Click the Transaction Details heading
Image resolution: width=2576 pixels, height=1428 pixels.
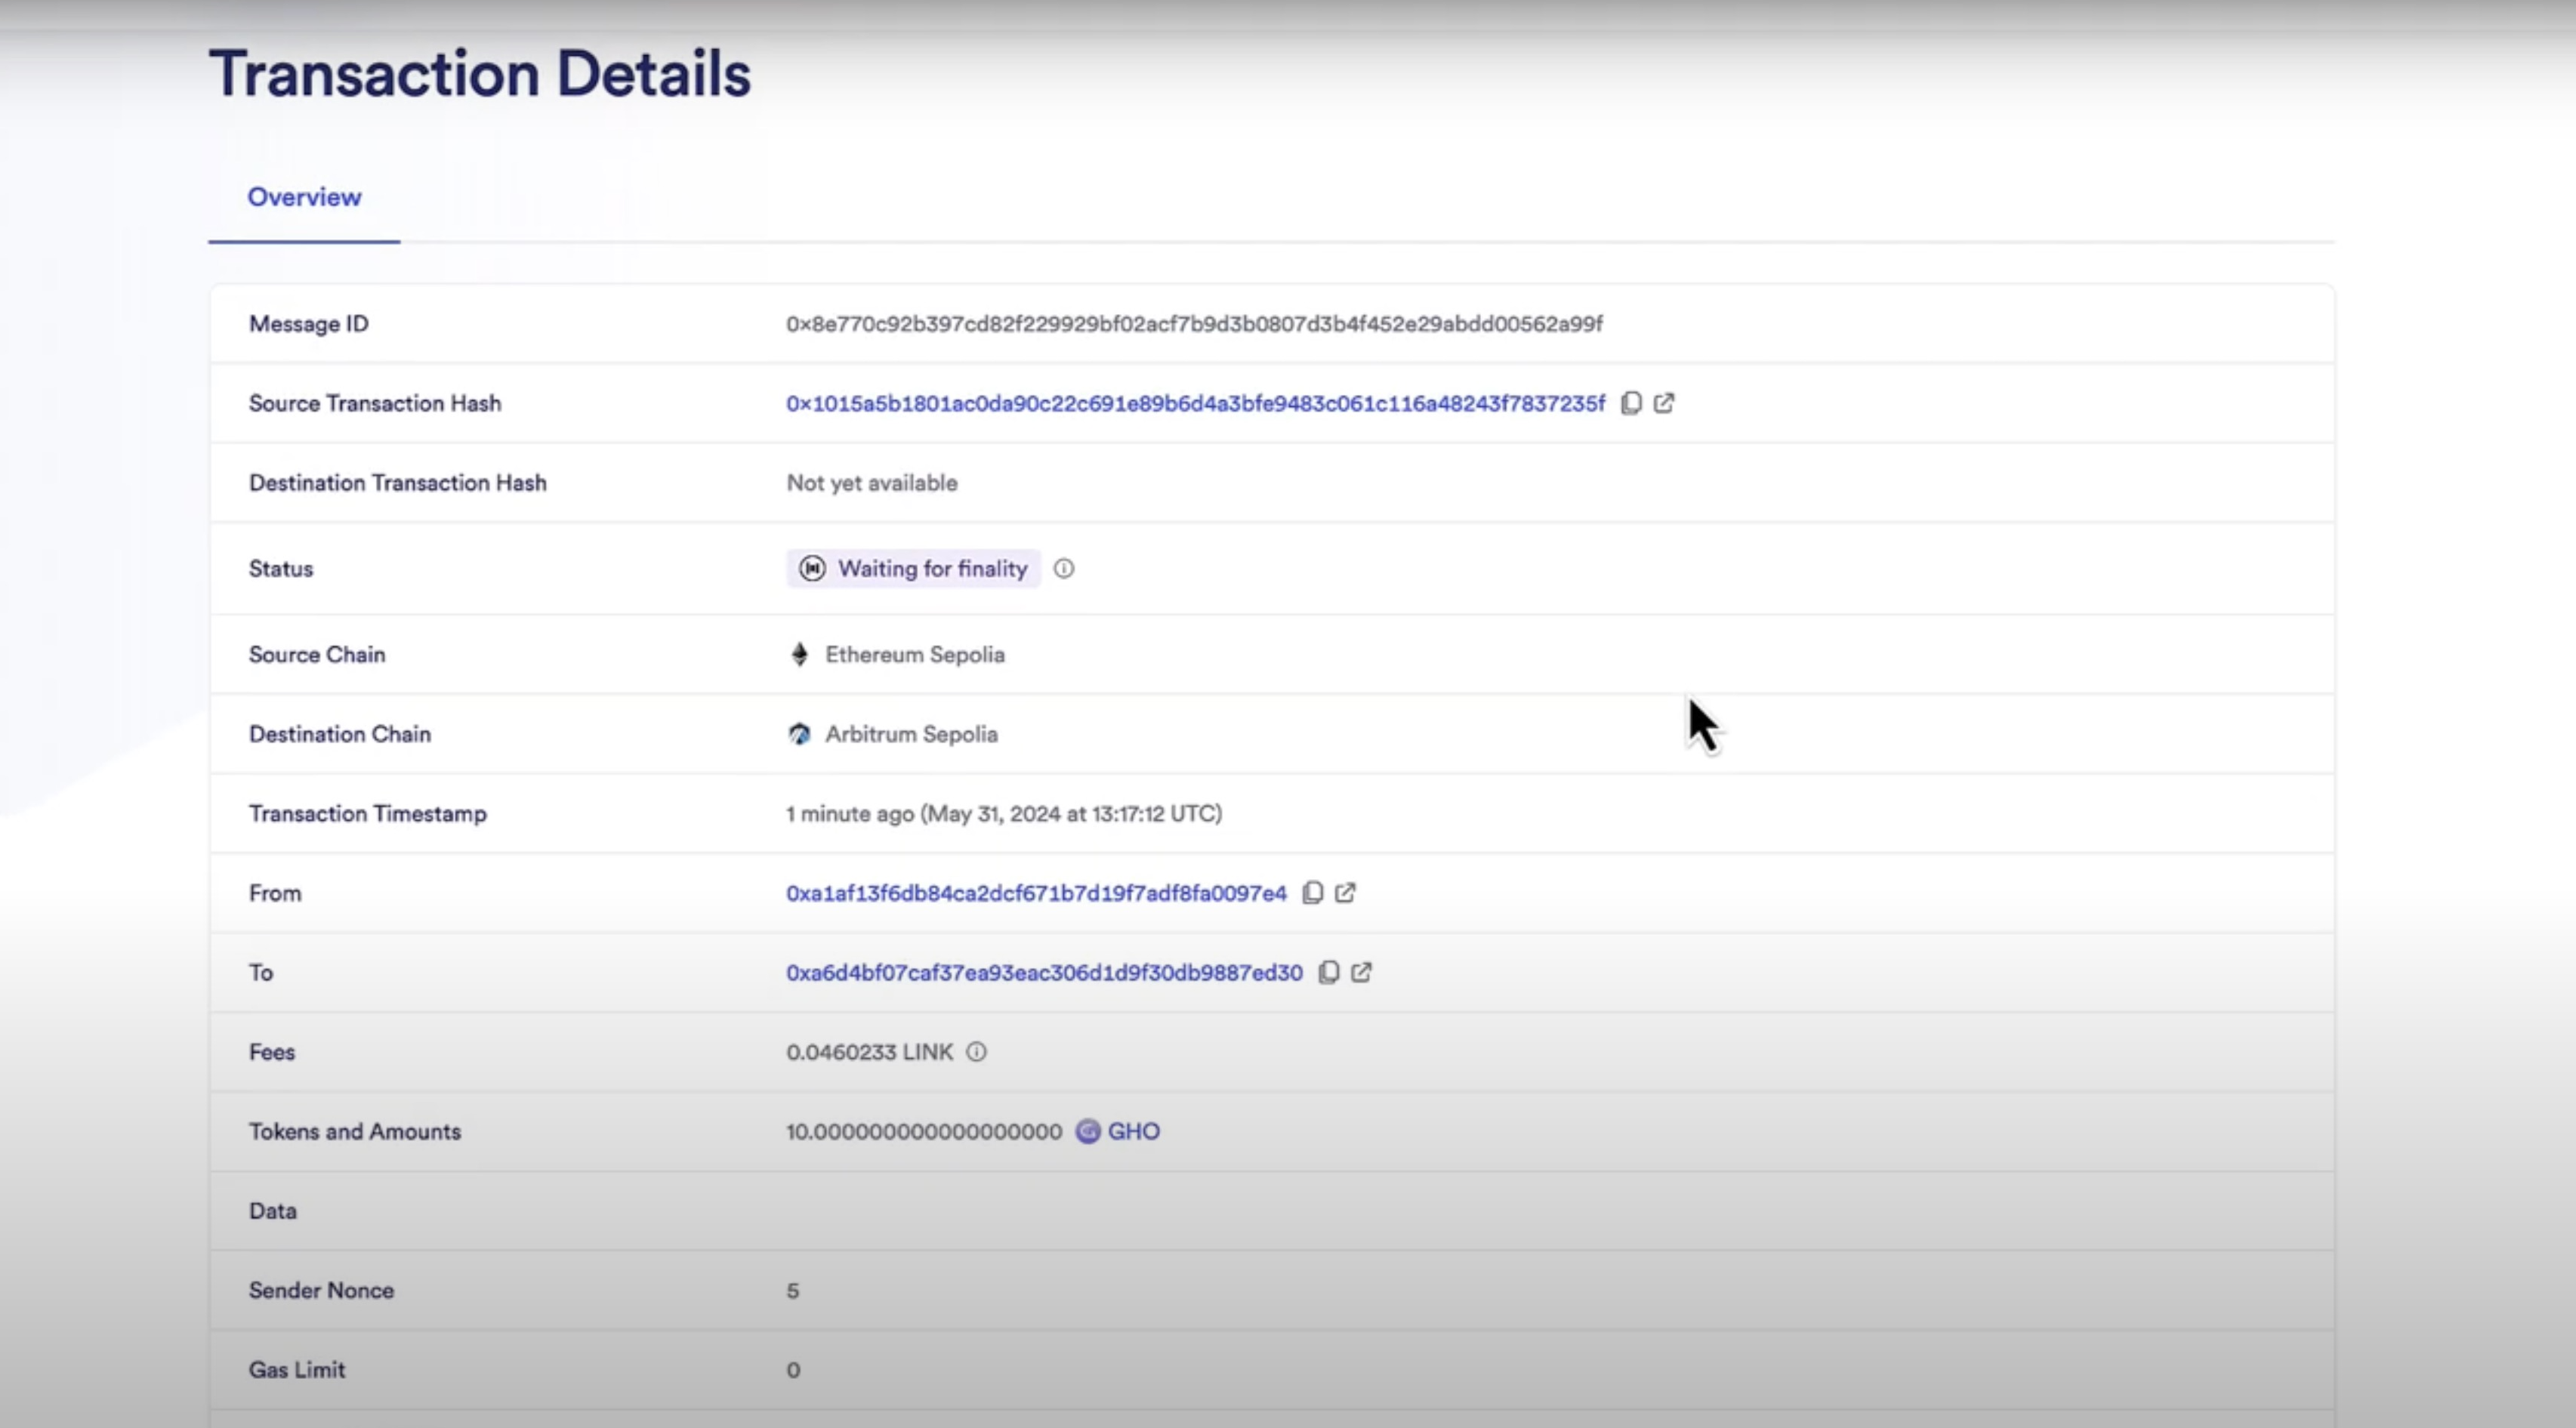pyautogui.click(x=480, y=74)
